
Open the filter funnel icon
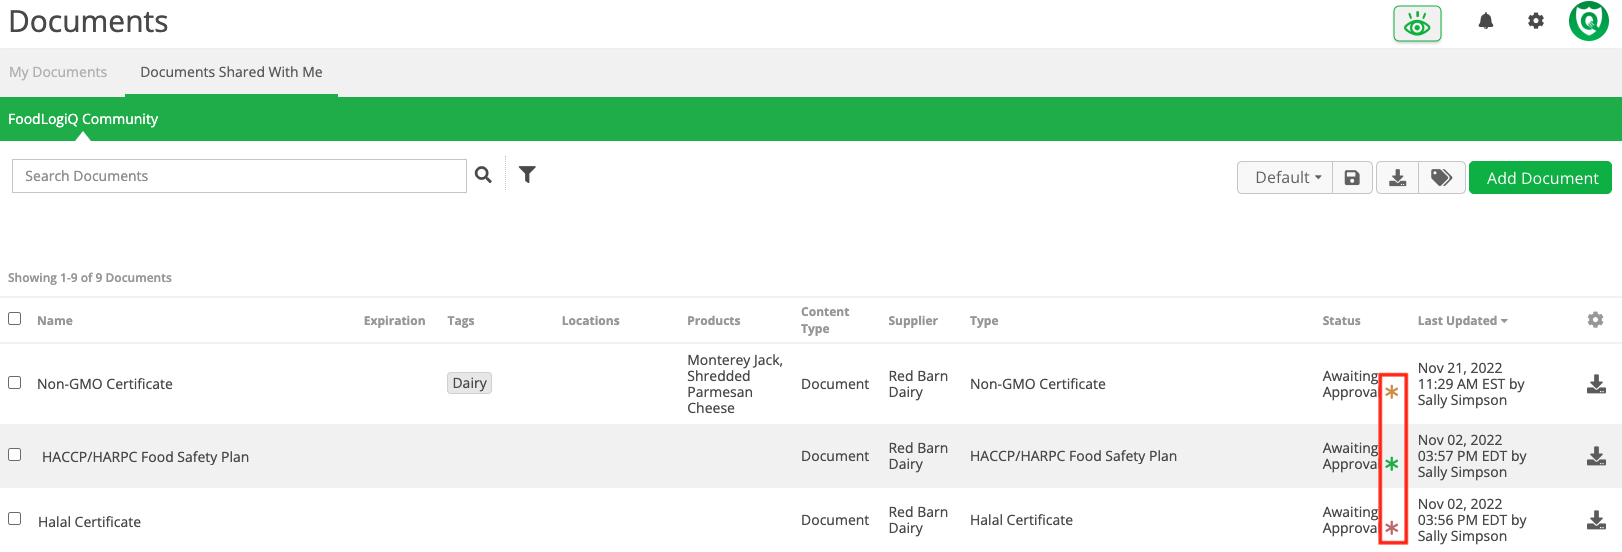[527, 175]
